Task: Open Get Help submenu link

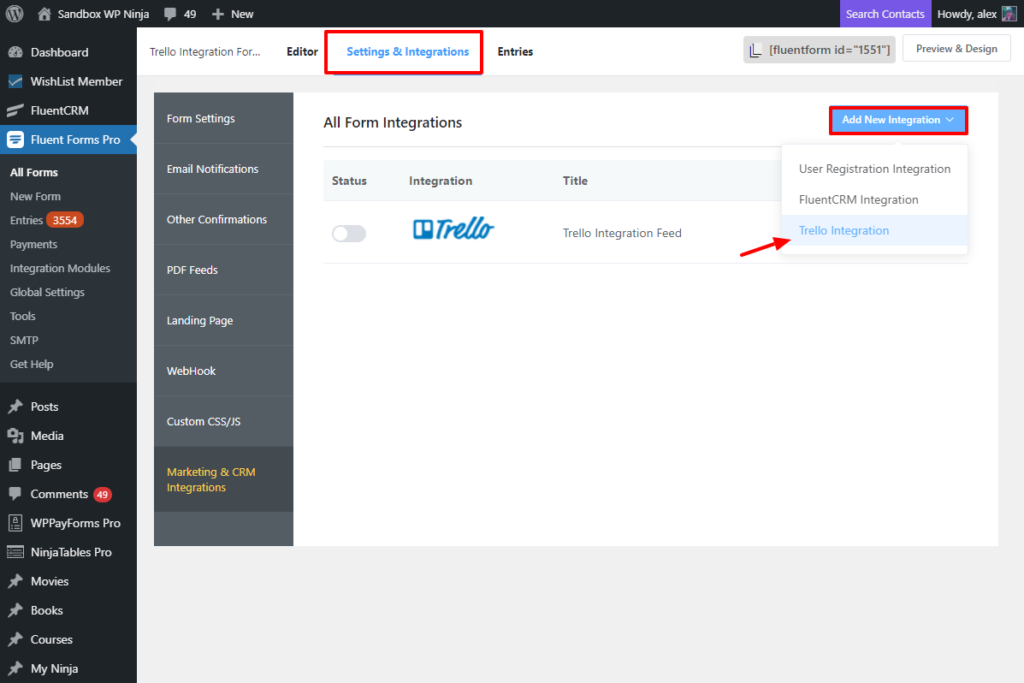Action: tap(31, 364)
